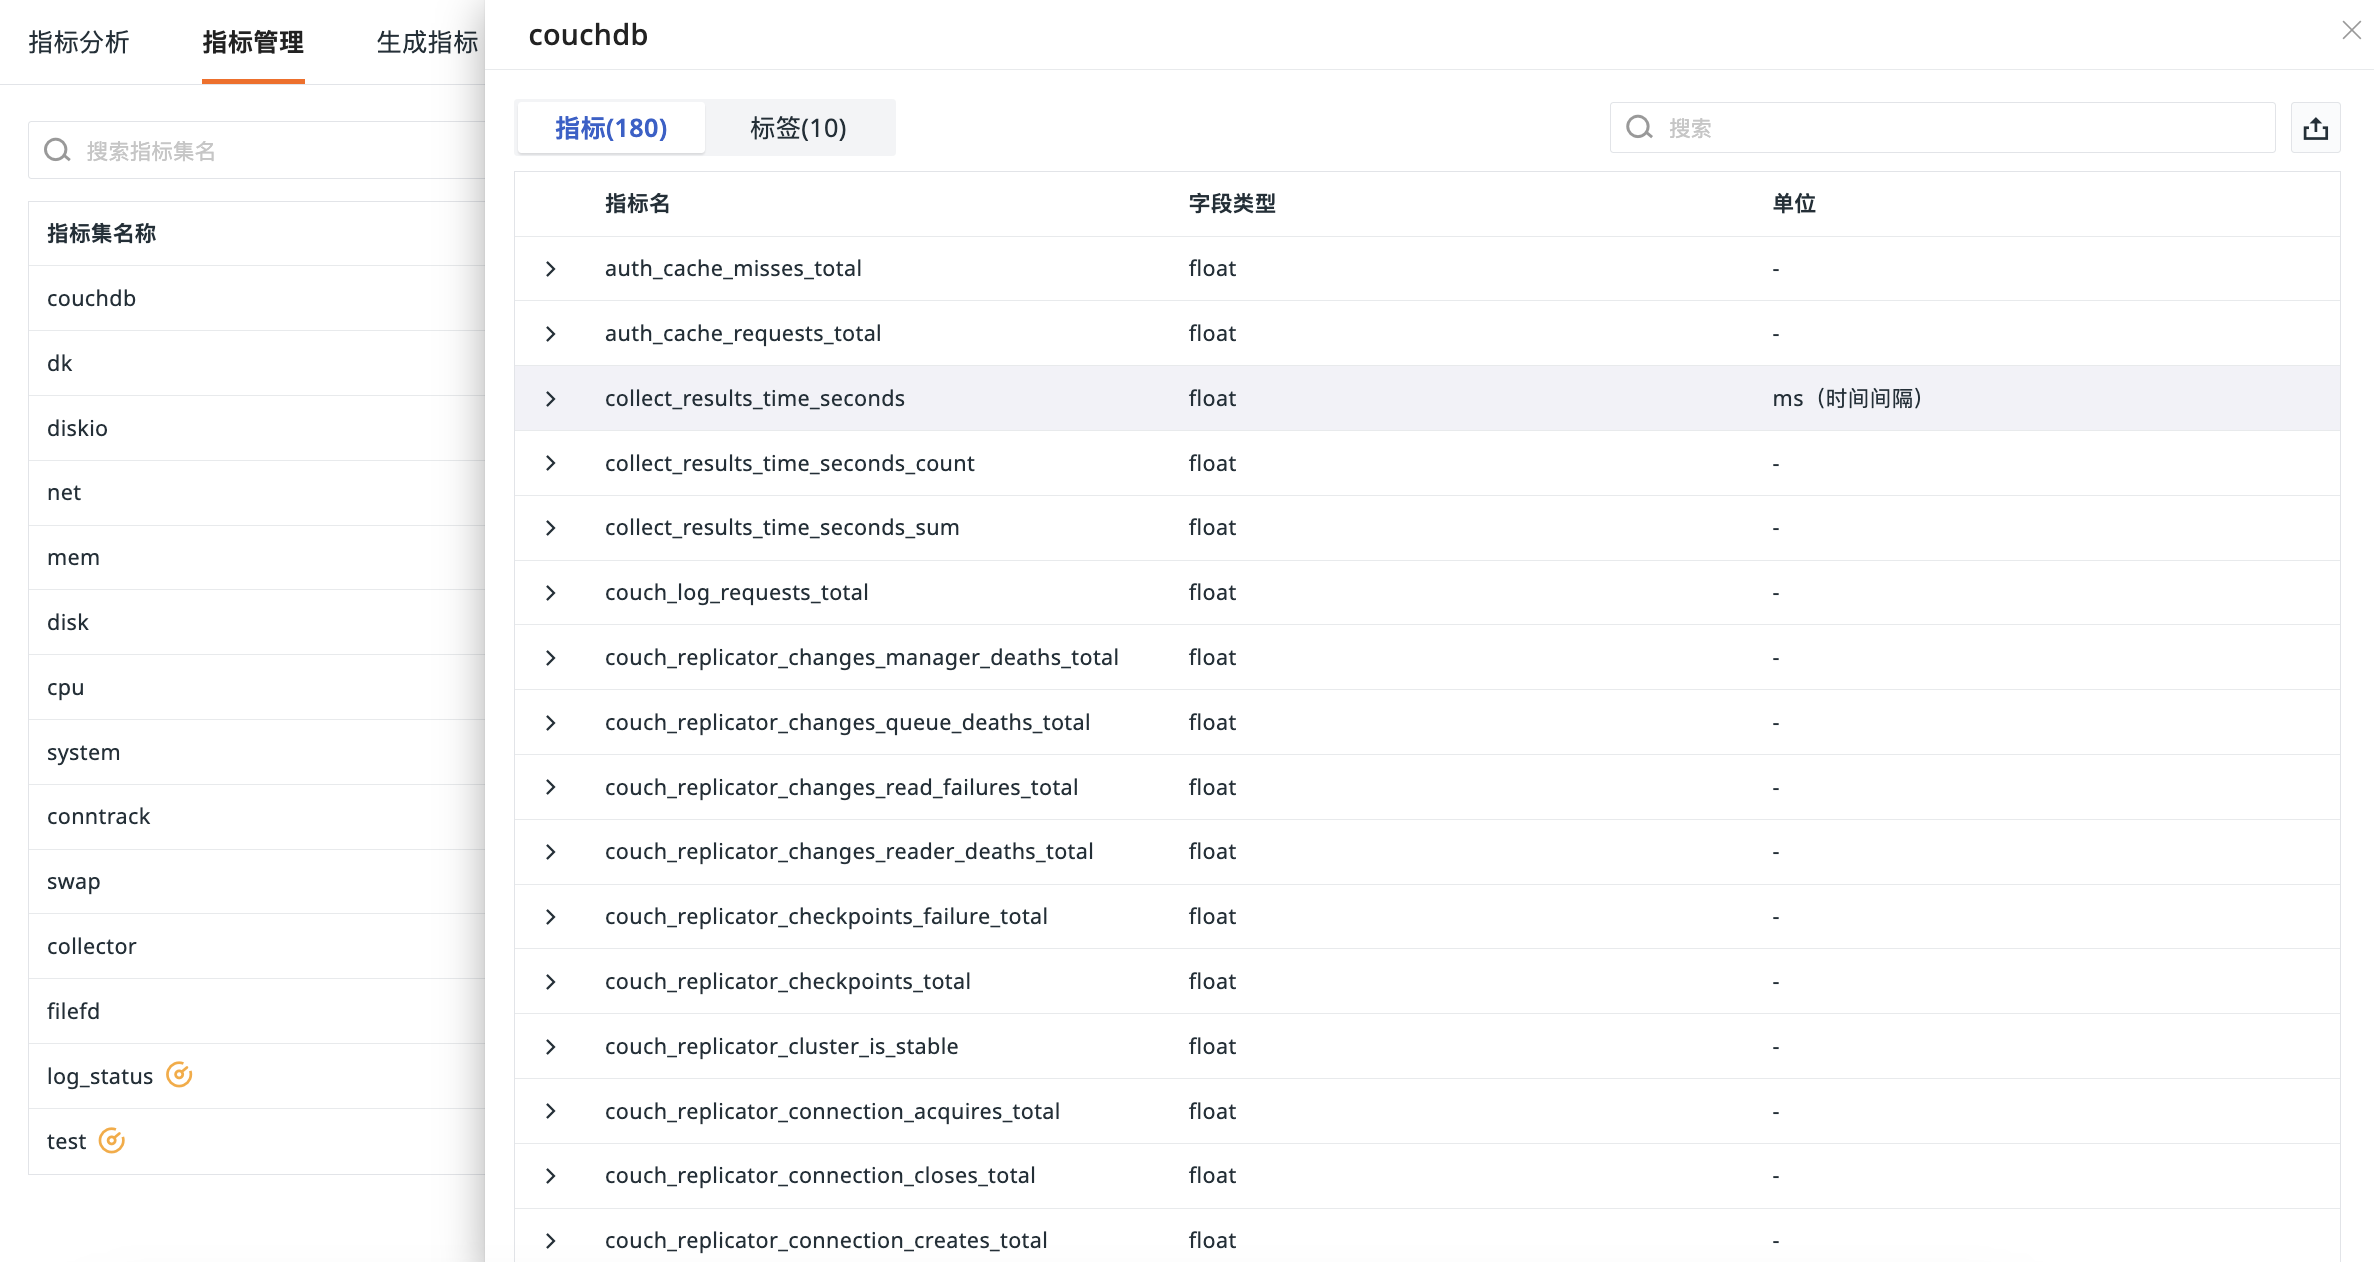Viewport: 2374px width, 1262px height.
Task: Expand couch_replicator_cluster_is_stable row
Action: (x=550, y=1047)
